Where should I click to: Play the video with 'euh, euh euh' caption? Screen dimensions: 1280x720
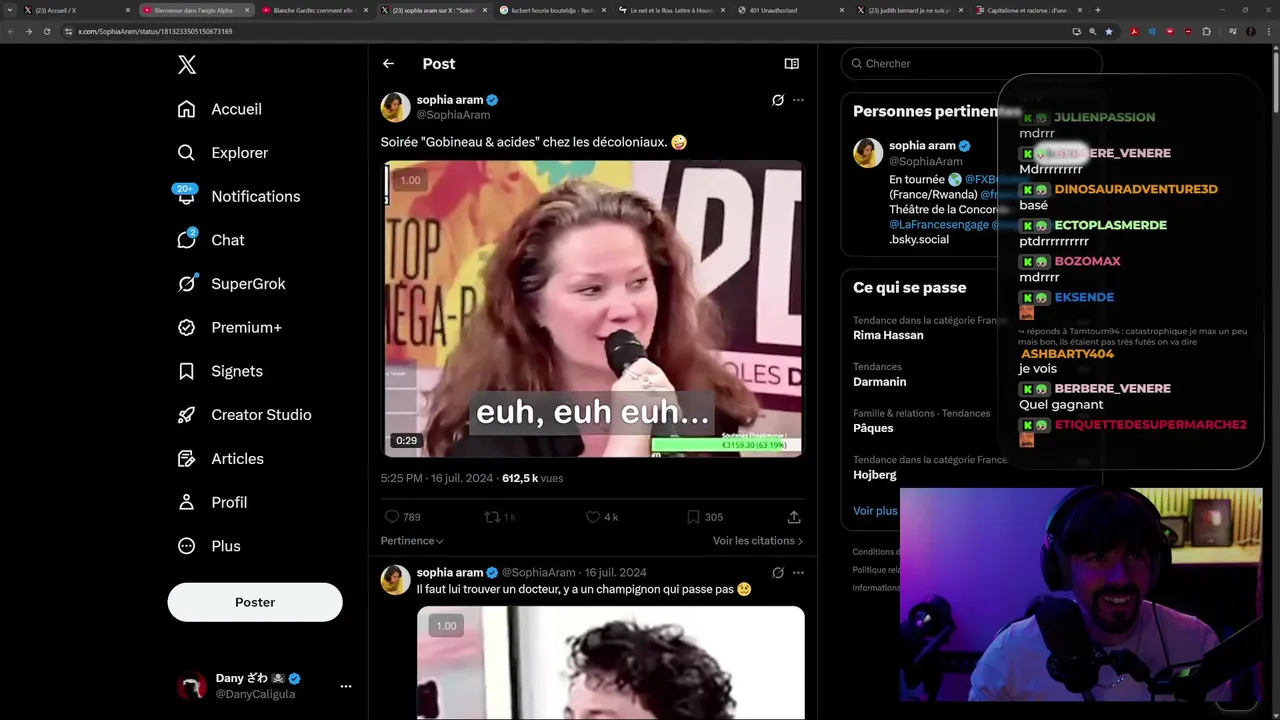click(594, 309)
